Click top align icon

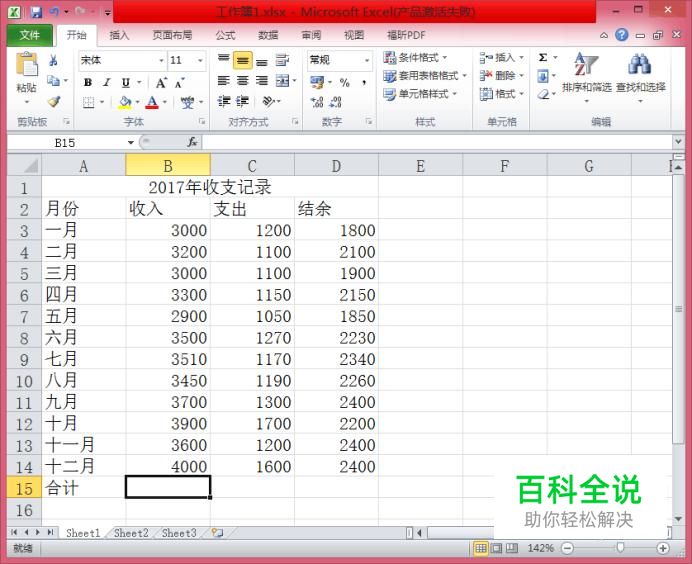224,60
